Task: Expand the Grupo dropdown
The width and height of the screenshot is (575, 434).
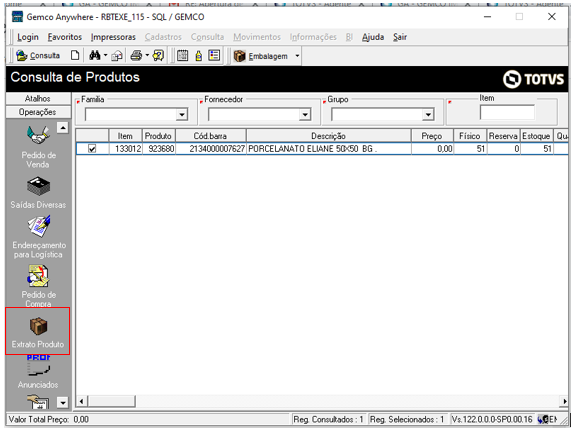Action: coord(428,115)
